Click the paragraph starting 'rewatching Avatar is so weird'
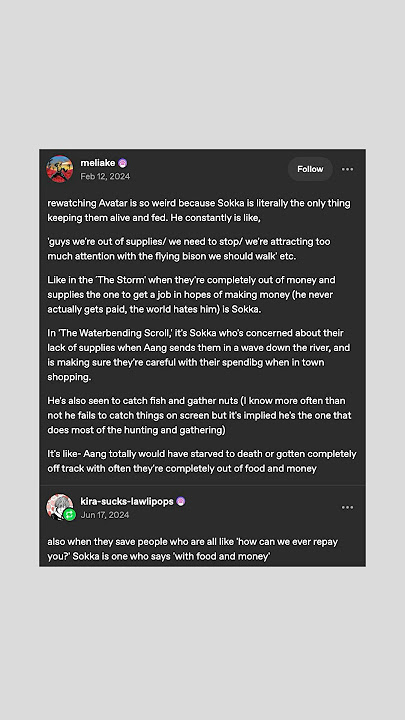 tap(199, 210)
